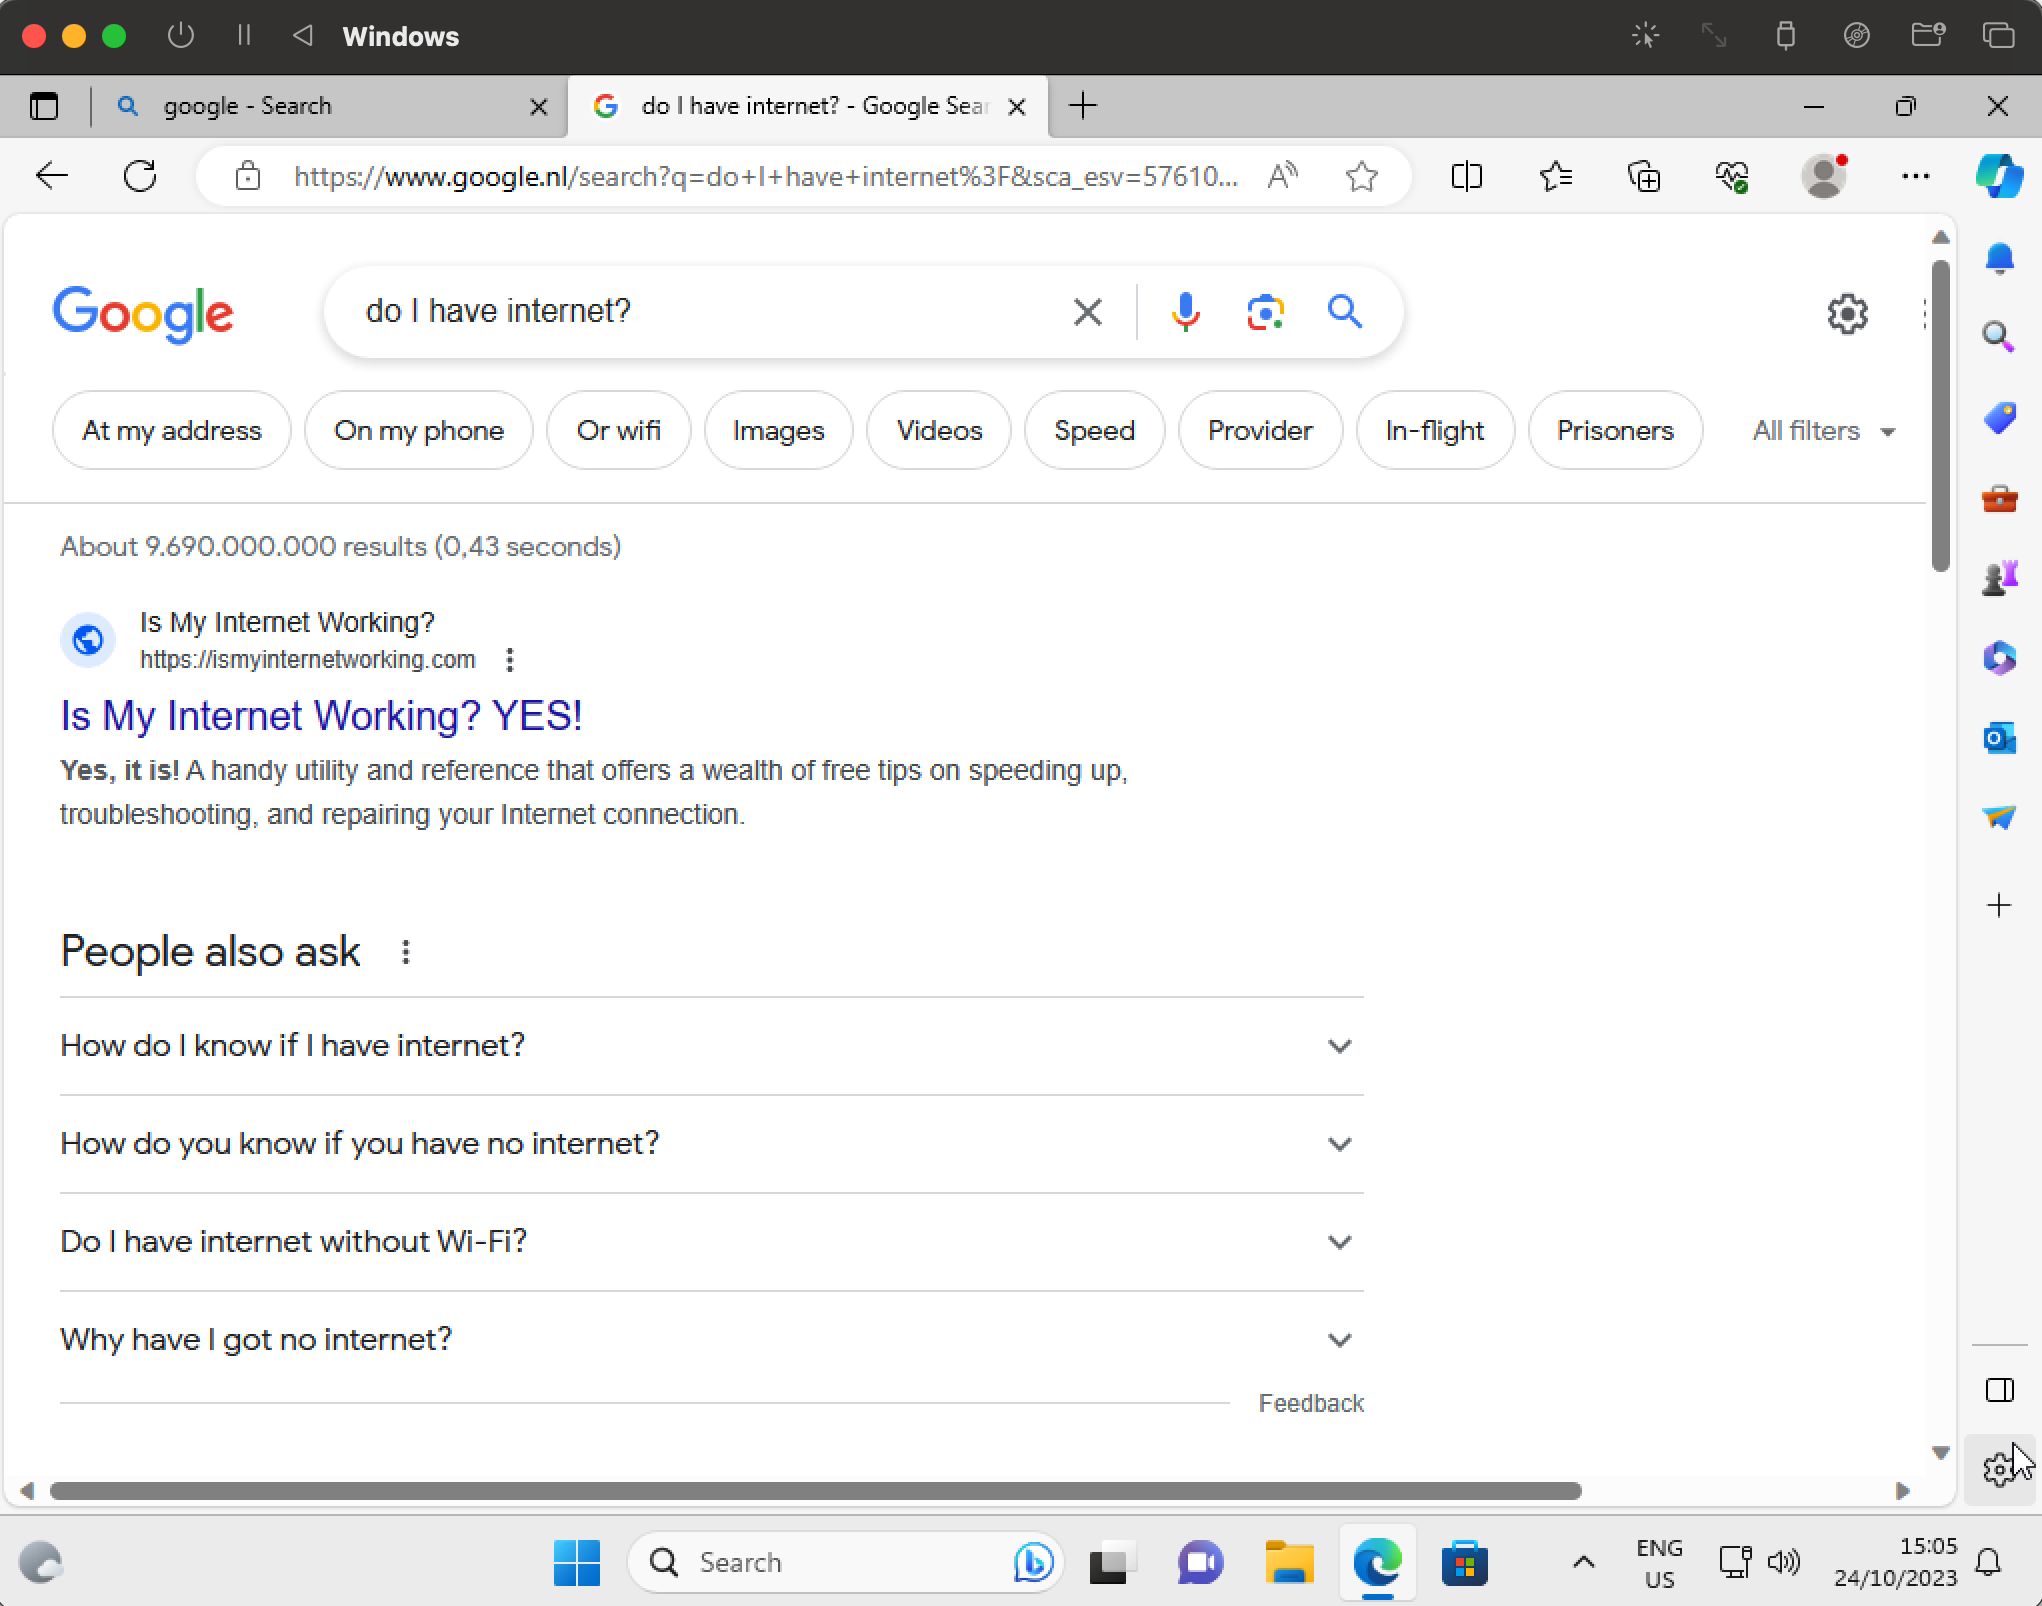The width and height of the screenshot is (2042, 1606).
Task: Switch to the "google - Search" tab
Action: click(330, 106)
